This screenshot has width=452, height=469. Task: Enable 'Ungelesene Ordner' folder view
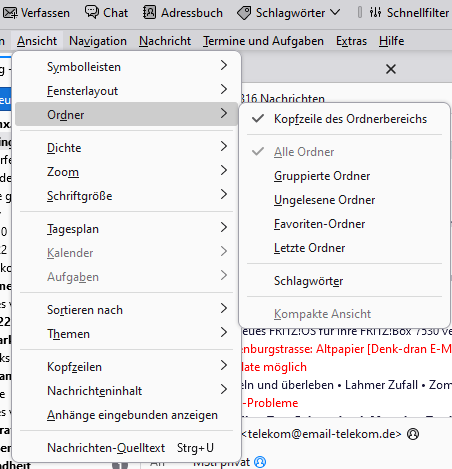pyautogui.click(x=345, y=200)
